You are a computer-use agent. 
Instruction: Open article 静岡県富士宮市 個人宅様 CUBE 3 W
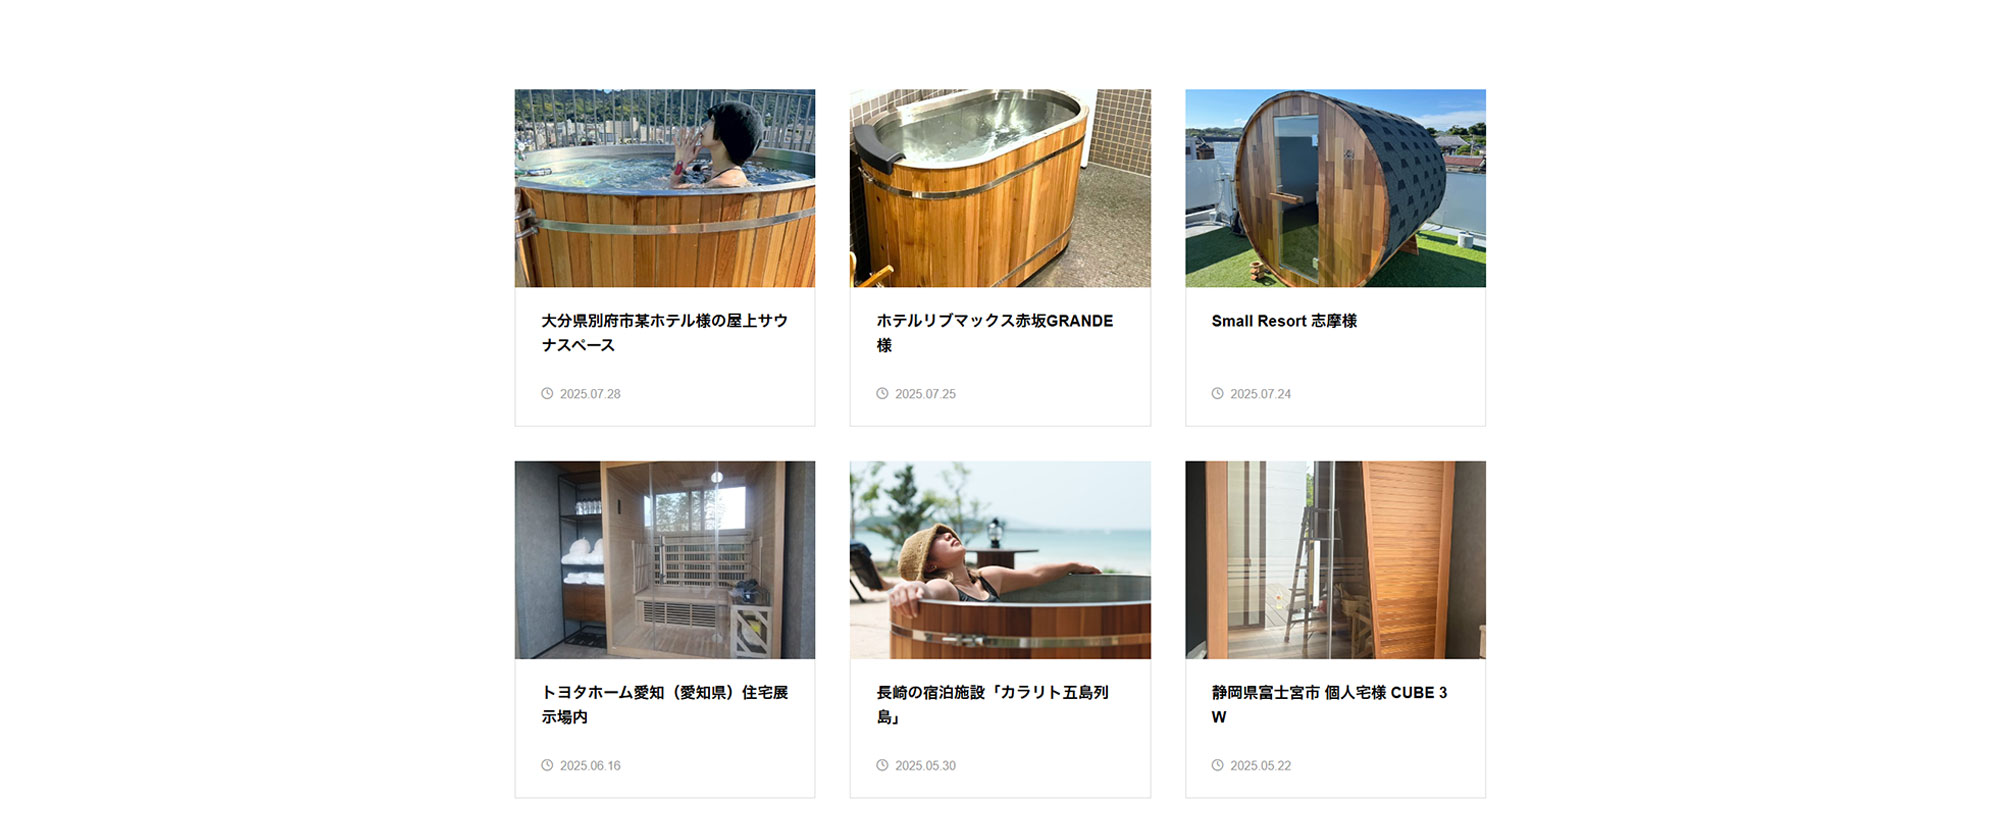pyautogui.click(x=1329, y=704)
